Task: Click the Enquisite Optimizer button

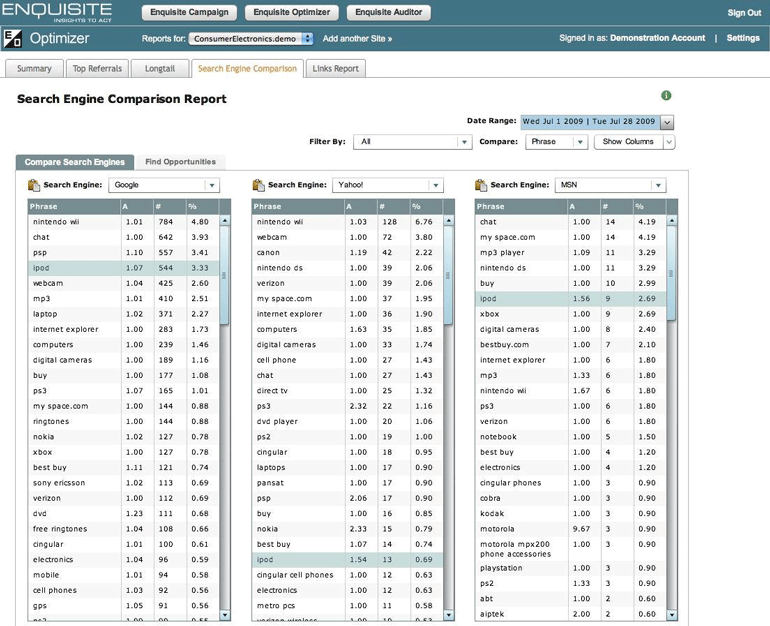Action: tap(292, 12)
